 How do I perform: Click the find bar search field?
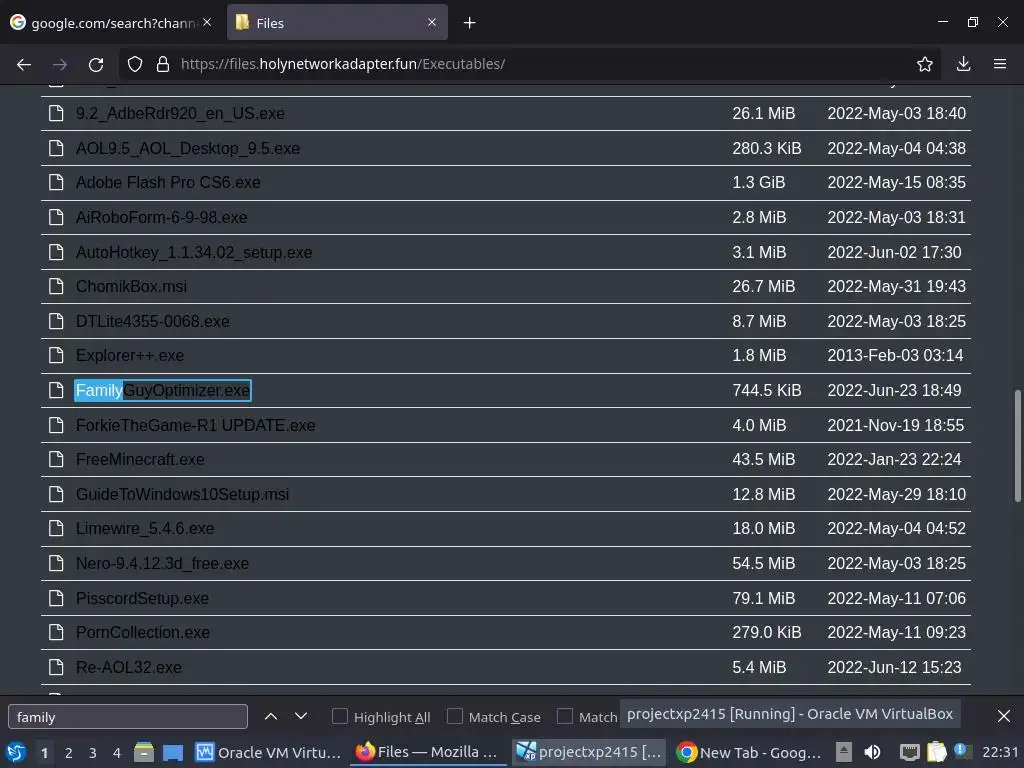point(128,716)
